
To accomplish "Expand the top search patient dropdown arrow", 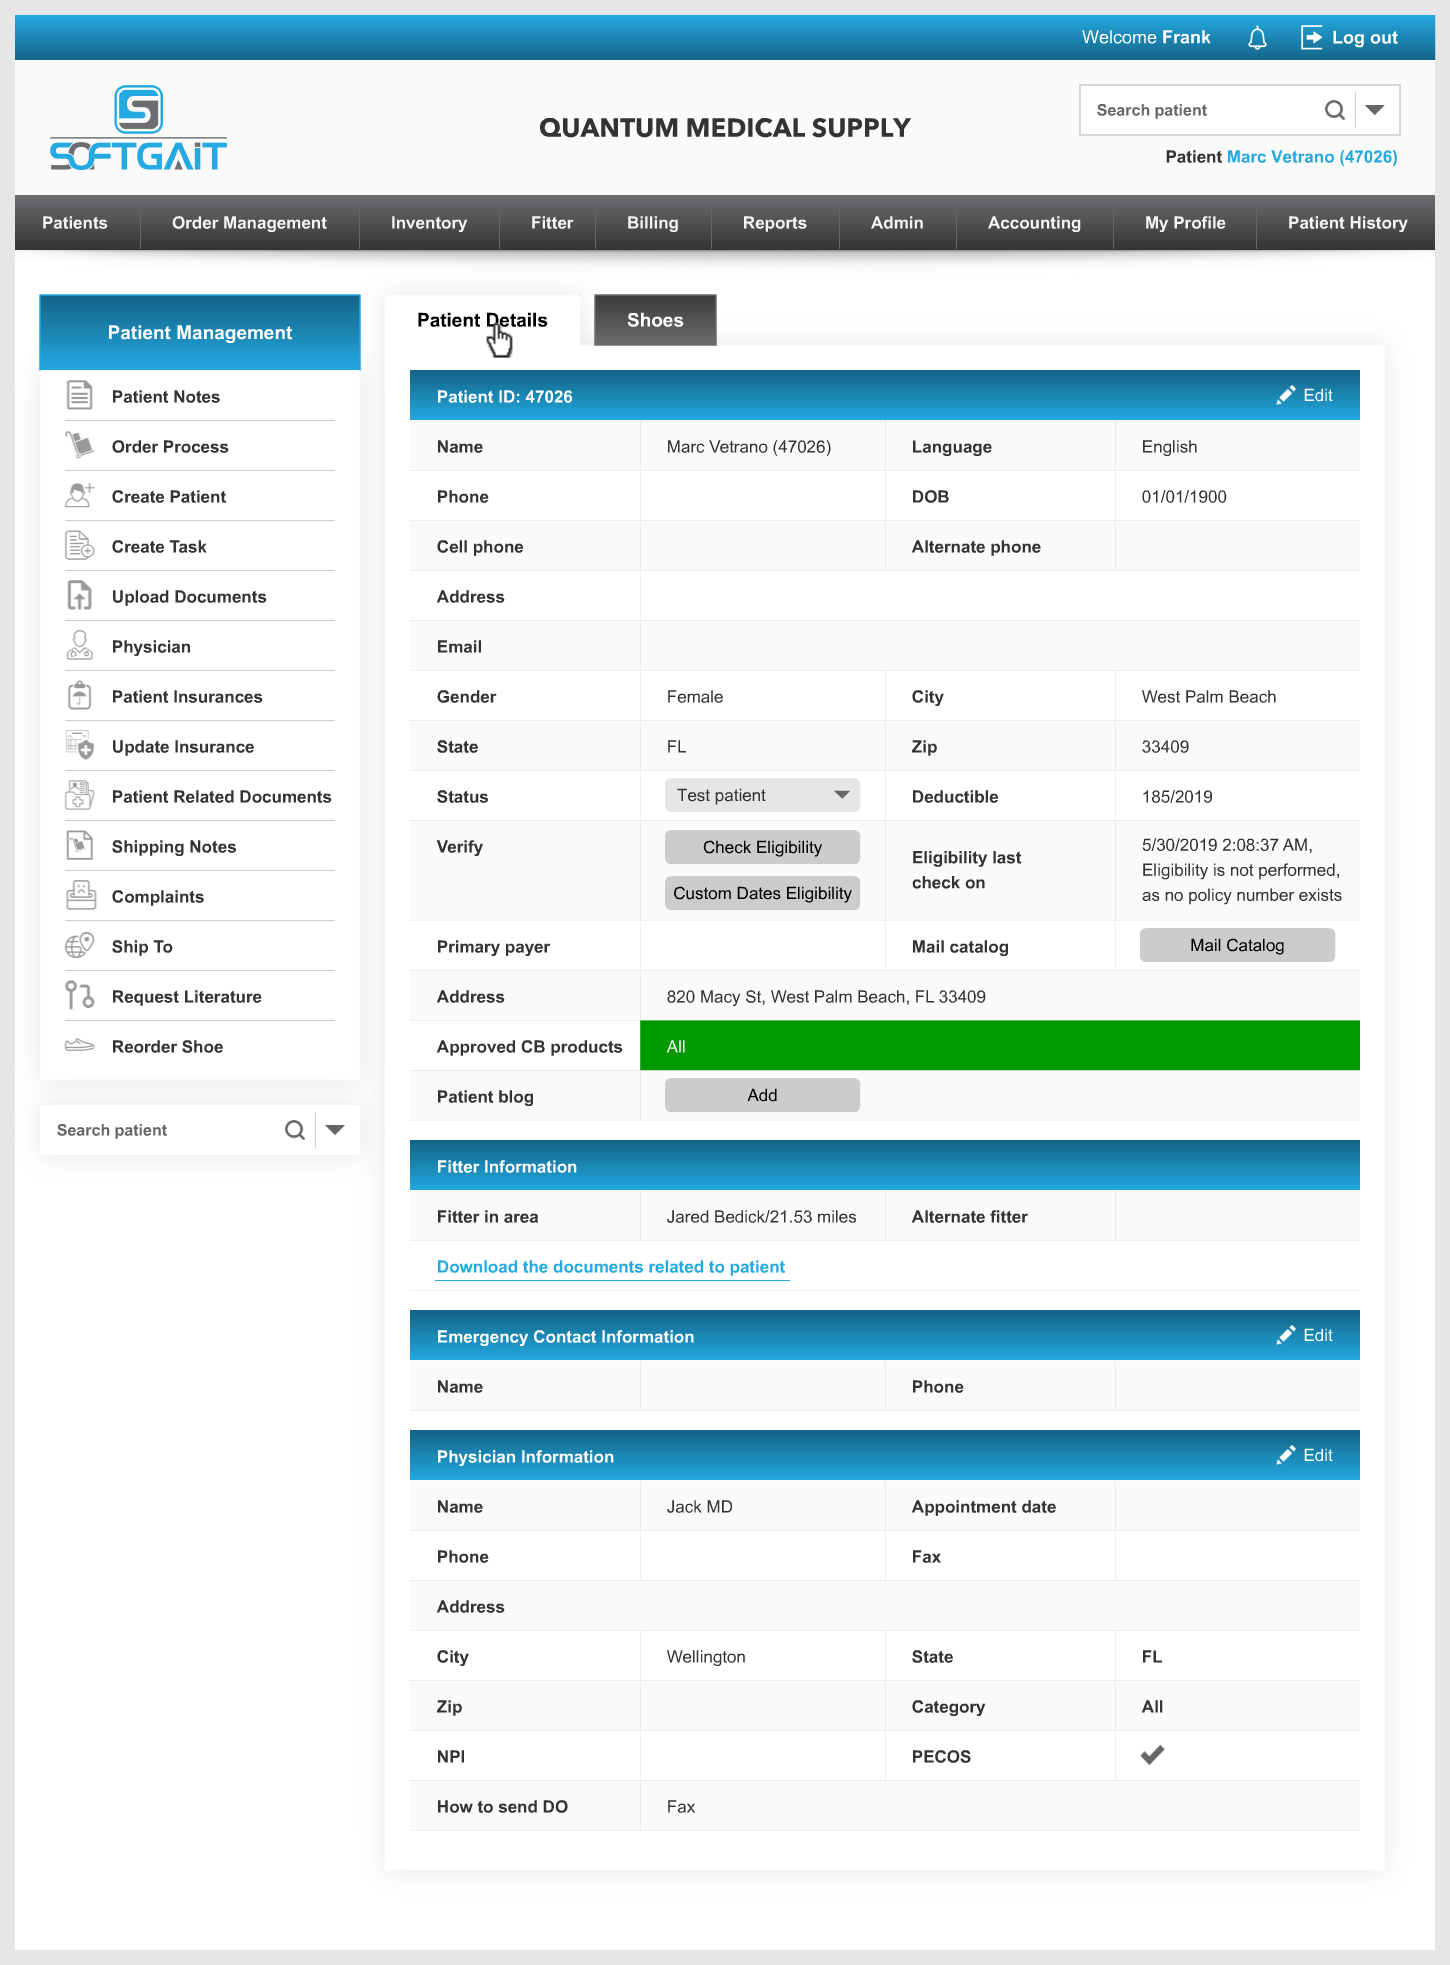I will (x=1376, y=110).
